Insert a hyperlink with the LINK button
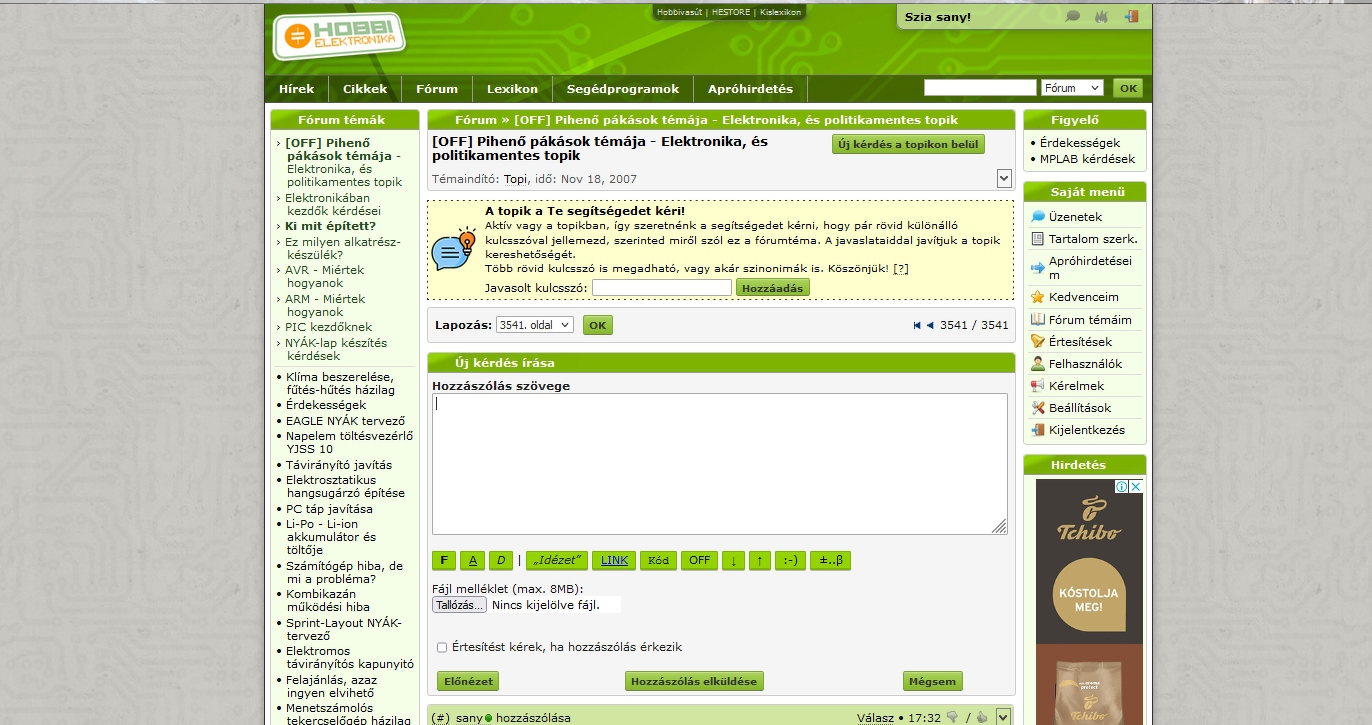1372x725 pixels. coord(614,560)
